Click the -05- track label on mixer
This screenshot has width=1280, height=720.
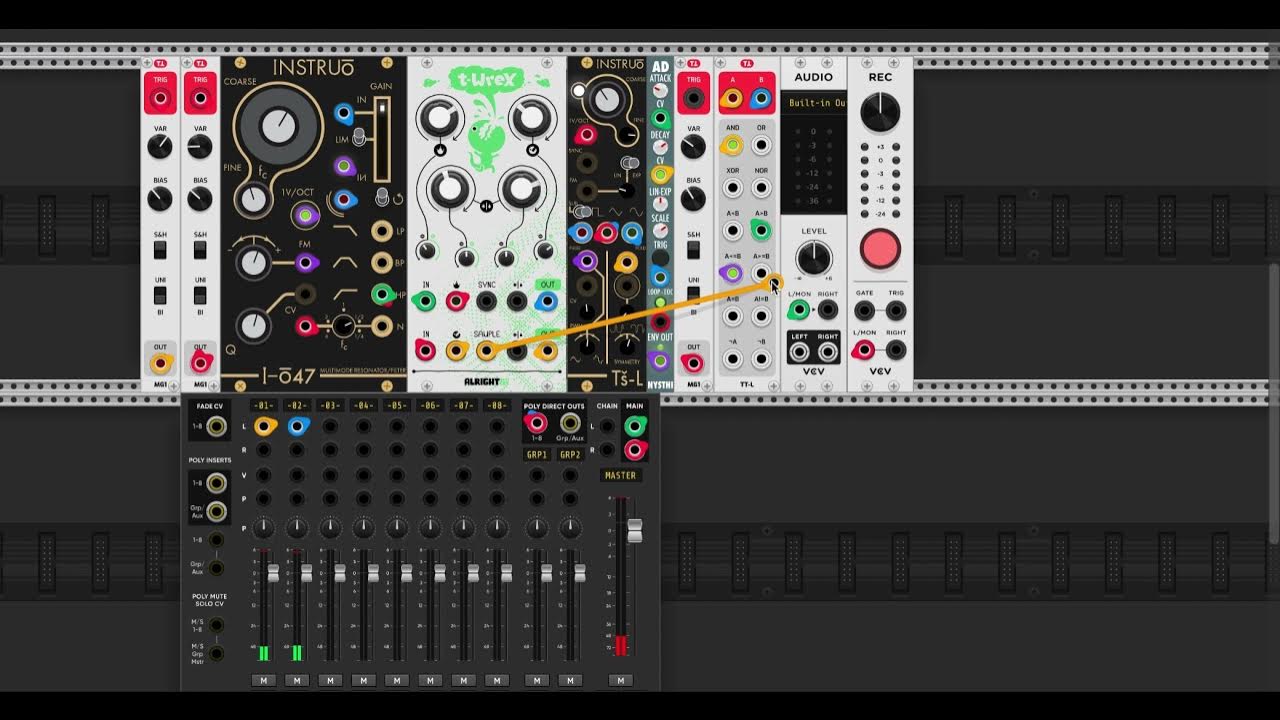coord(397,406)
